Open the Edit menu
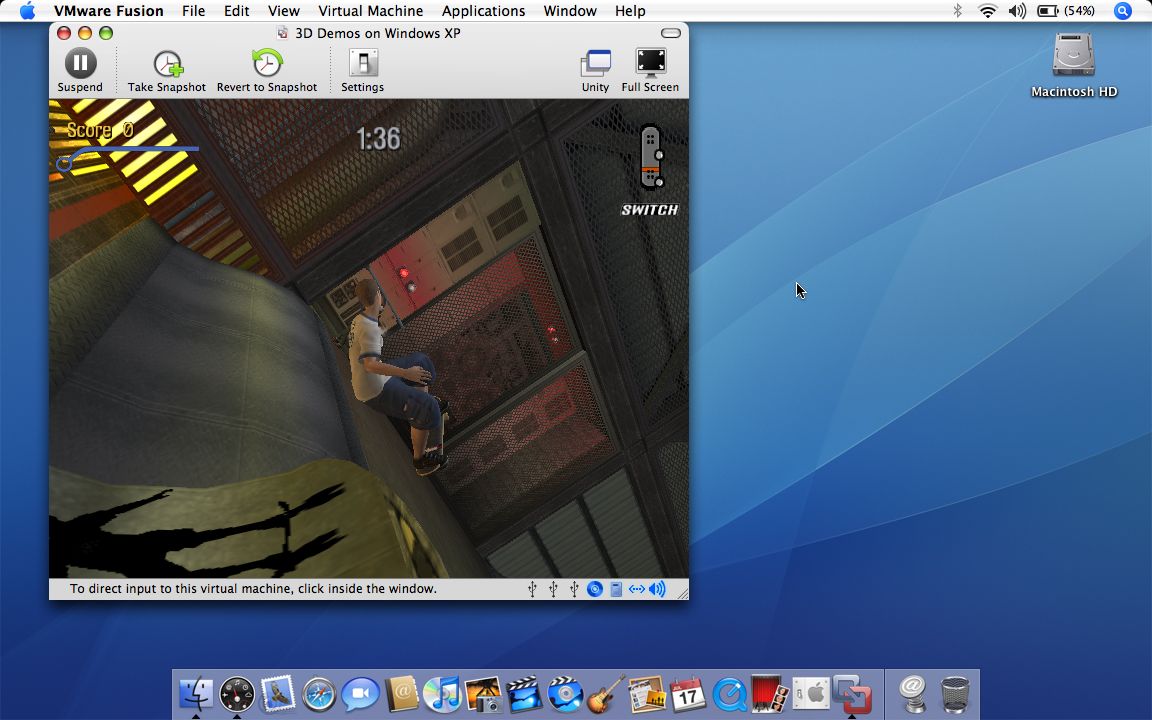Image resolution: width=1152 pixels, height=720 pixels. coord(237,11)
